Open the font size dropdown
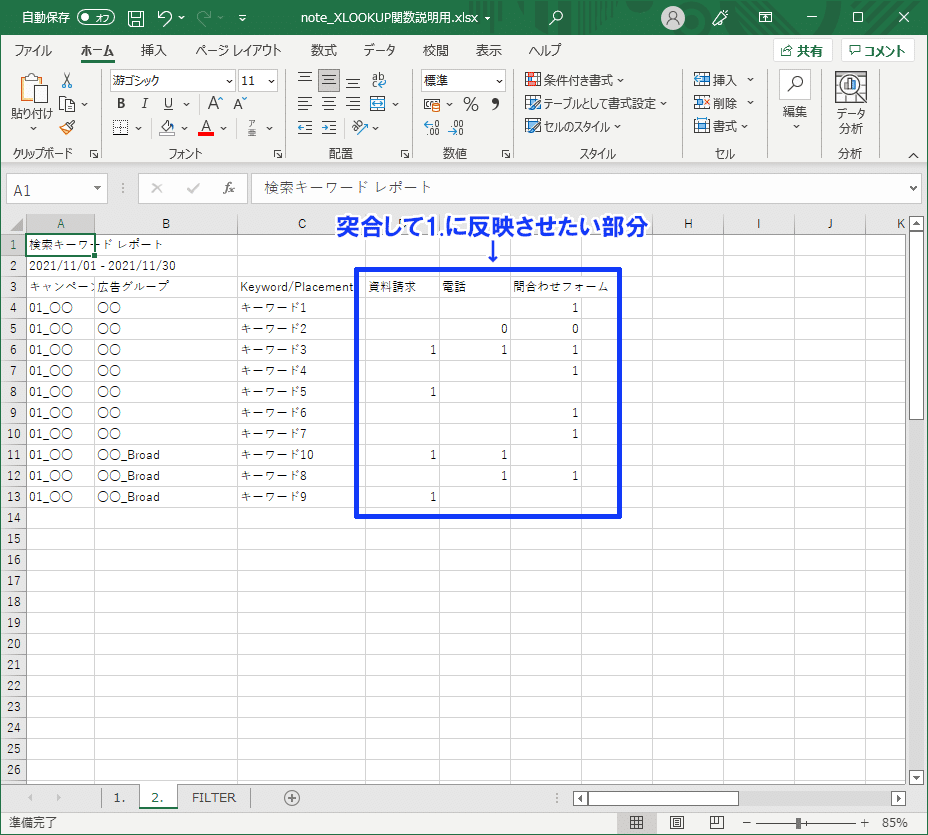This screenshot has width=928, height=835. [x=272, y=81]
